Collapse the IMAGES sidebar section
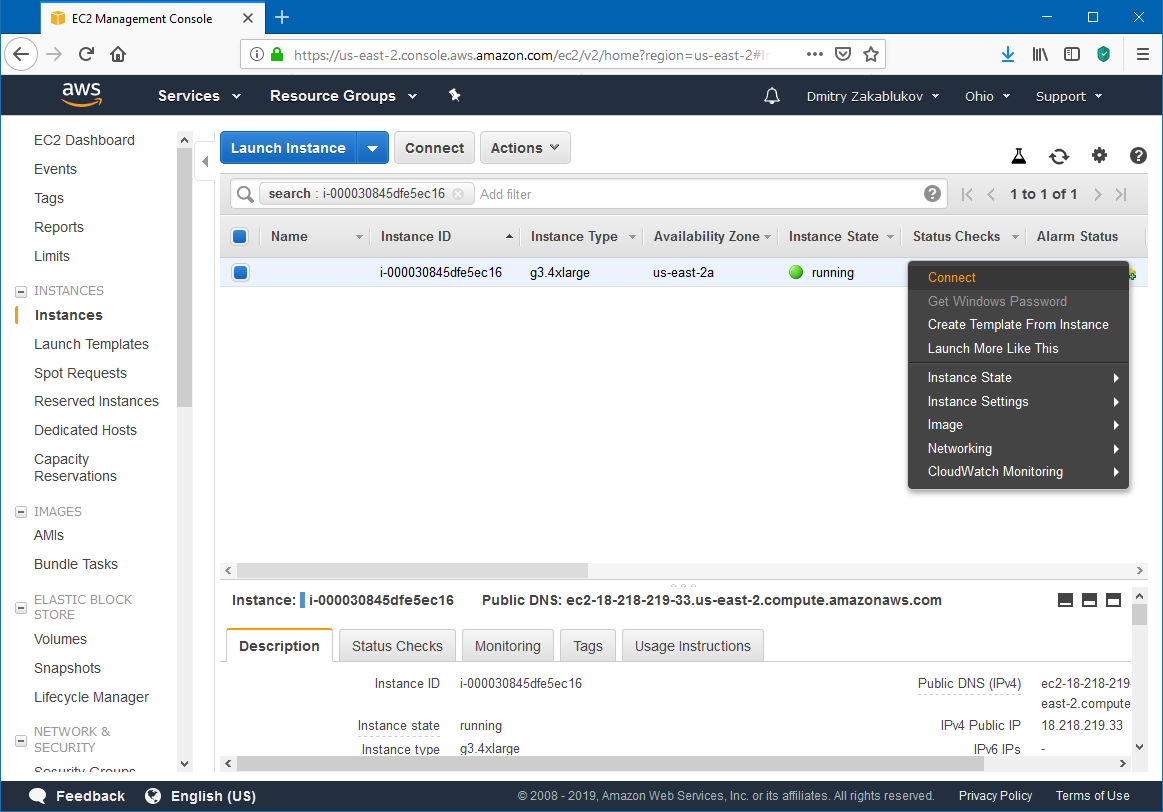The width and height of the screenshot is (1163, 812). click(x=21, y=512)
